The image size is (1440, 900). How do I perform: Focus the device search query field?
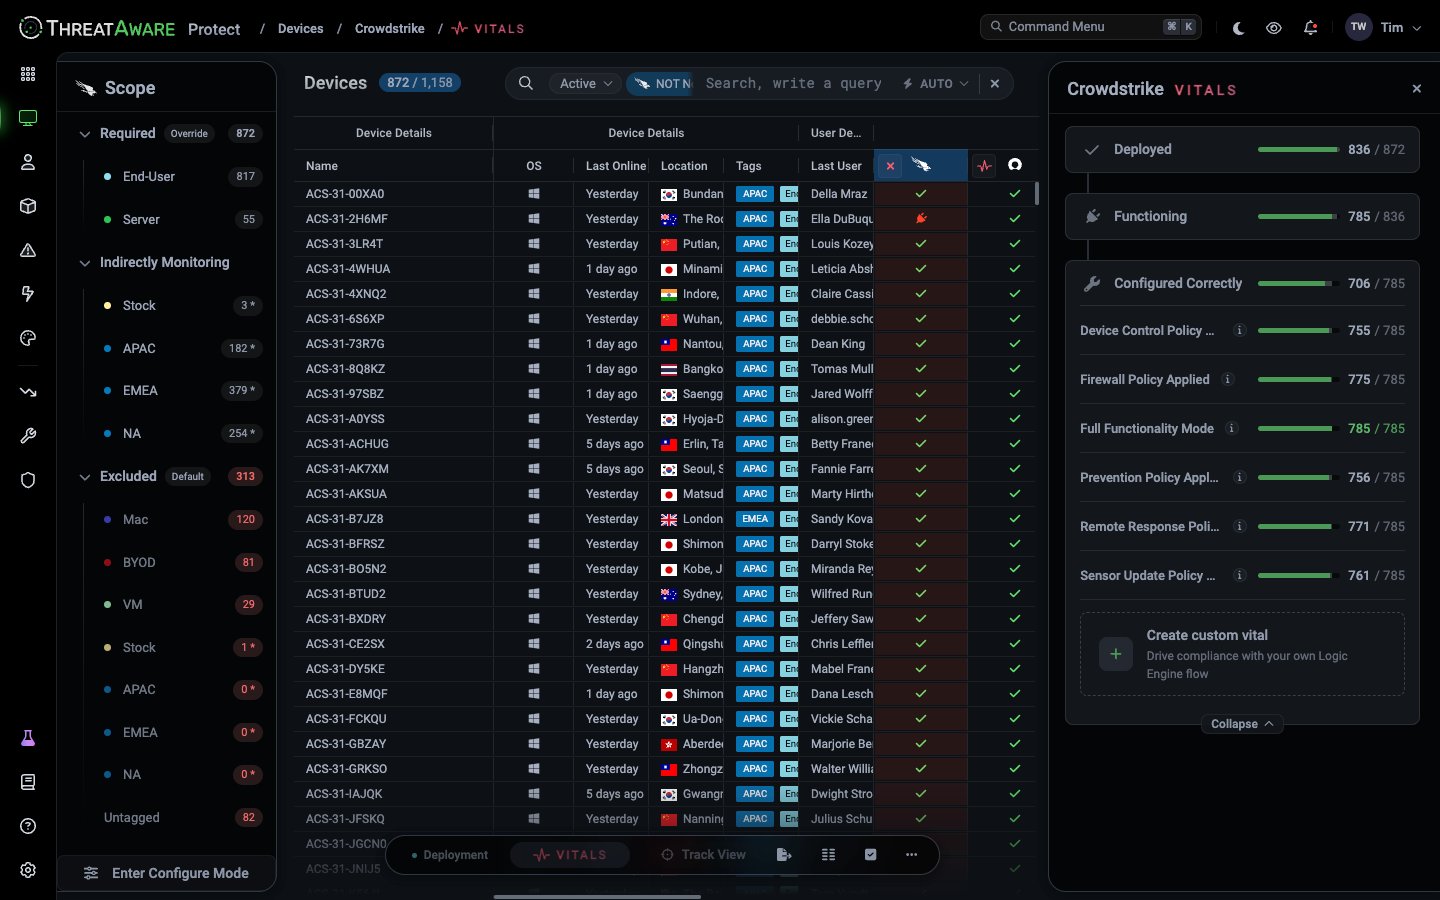point(794,84)
